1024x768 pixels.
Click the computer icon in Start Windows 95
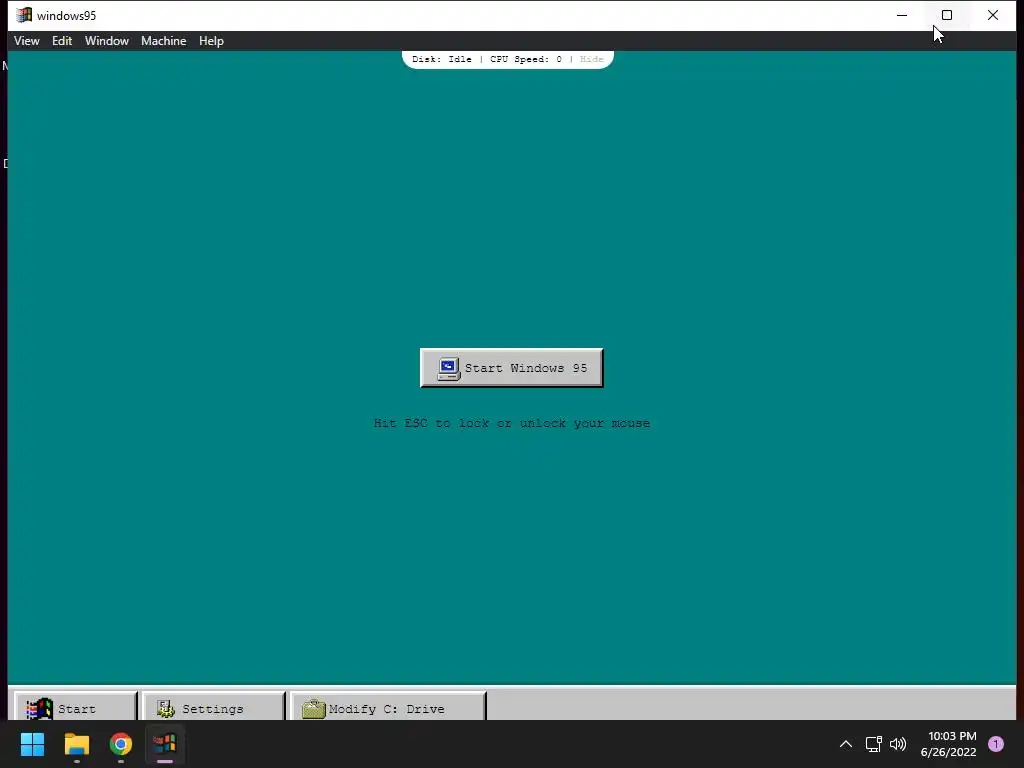(449, 368)
